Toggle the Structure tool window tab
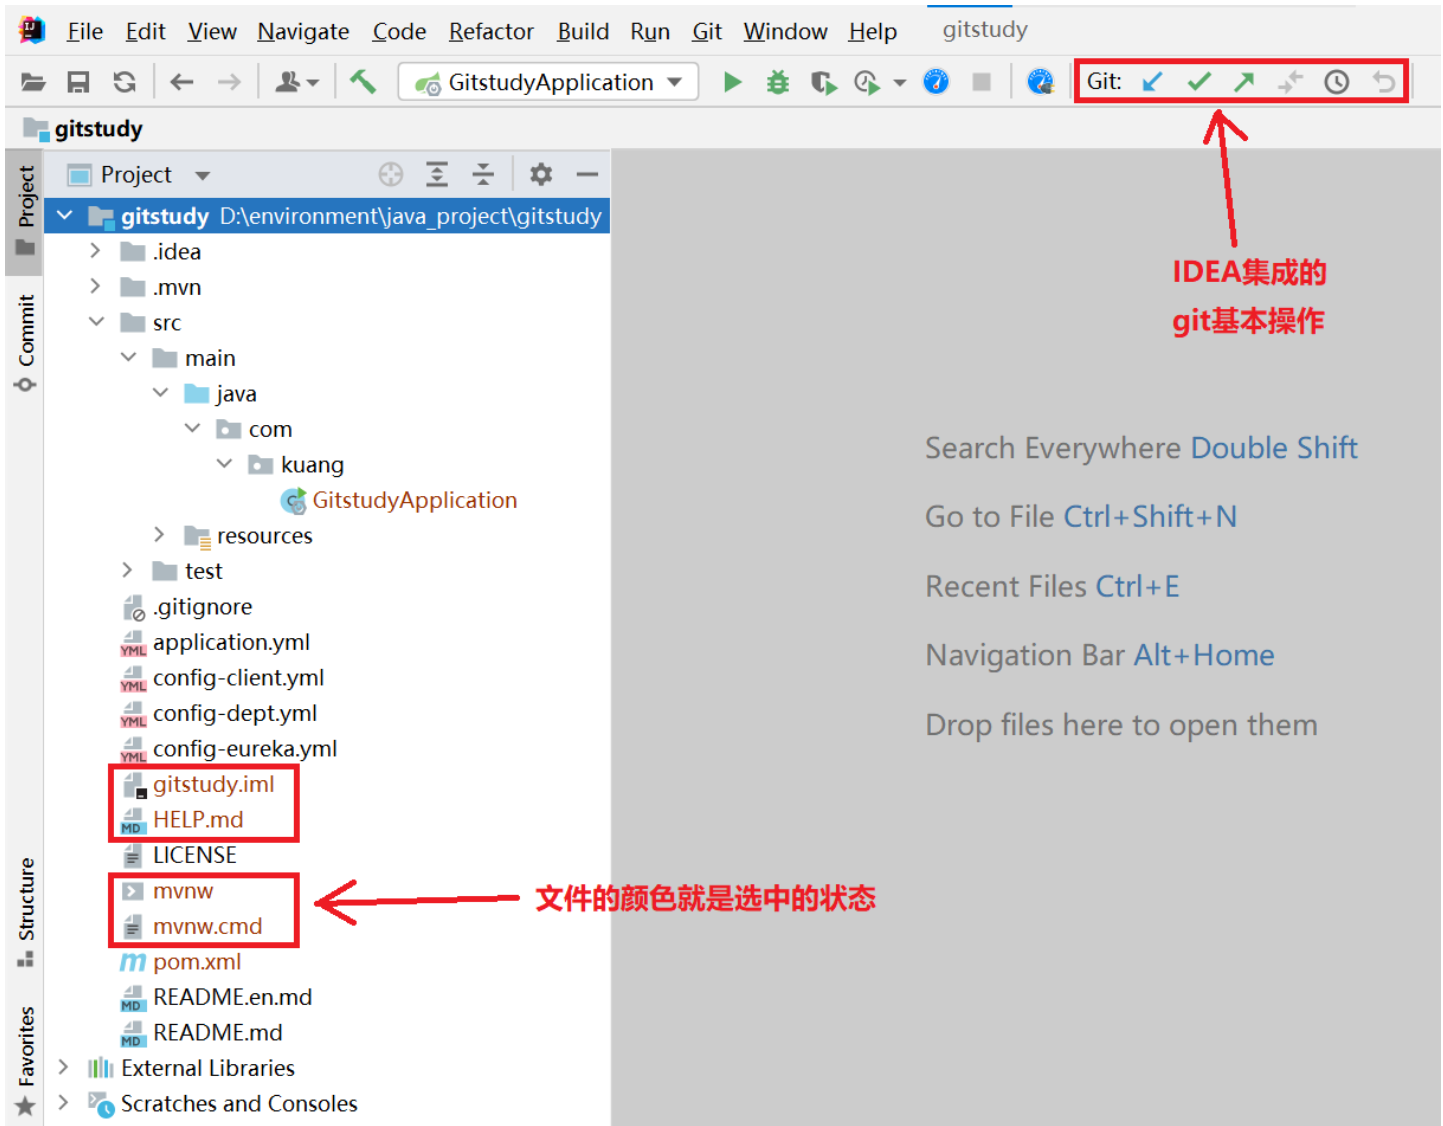1443x1126 pixels. tap(25, 911)
